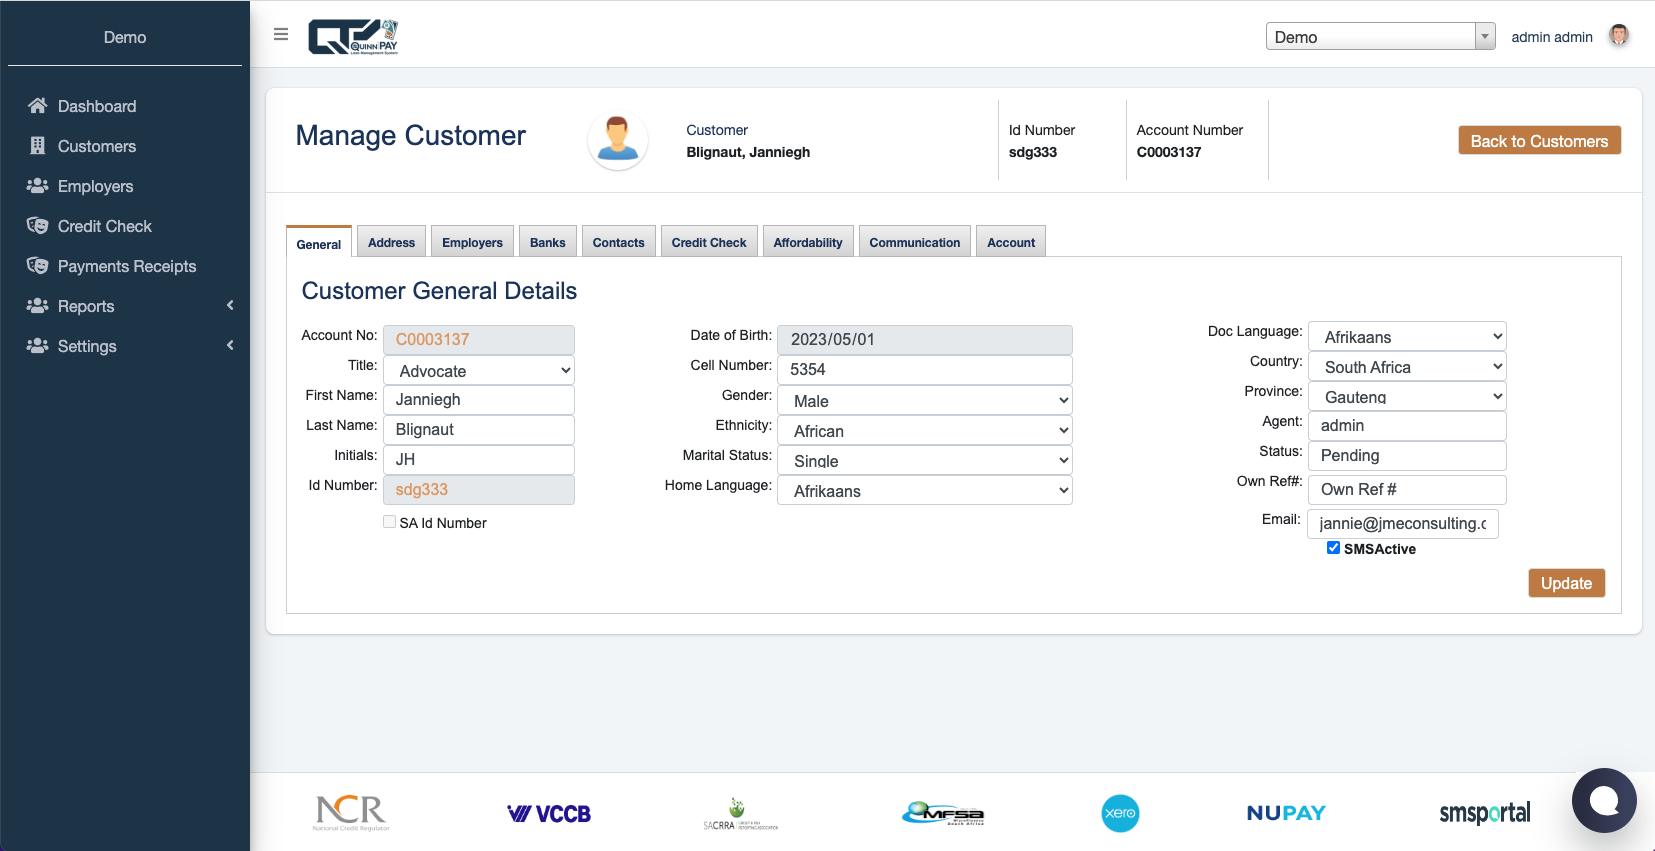This screenshot has height=851, width=1655.
Task: Click the Status field
Action: (1407, 455)
